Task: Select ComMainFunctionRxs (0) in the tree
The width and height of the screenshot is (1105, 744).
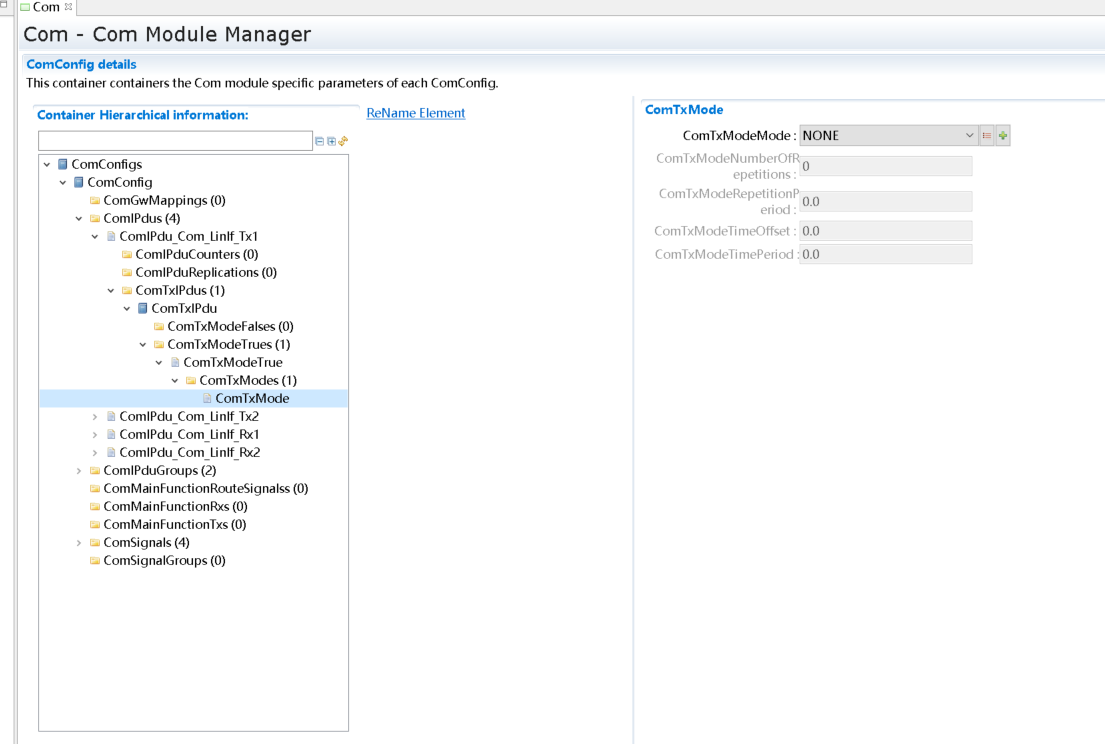Action: pos(174,506)
